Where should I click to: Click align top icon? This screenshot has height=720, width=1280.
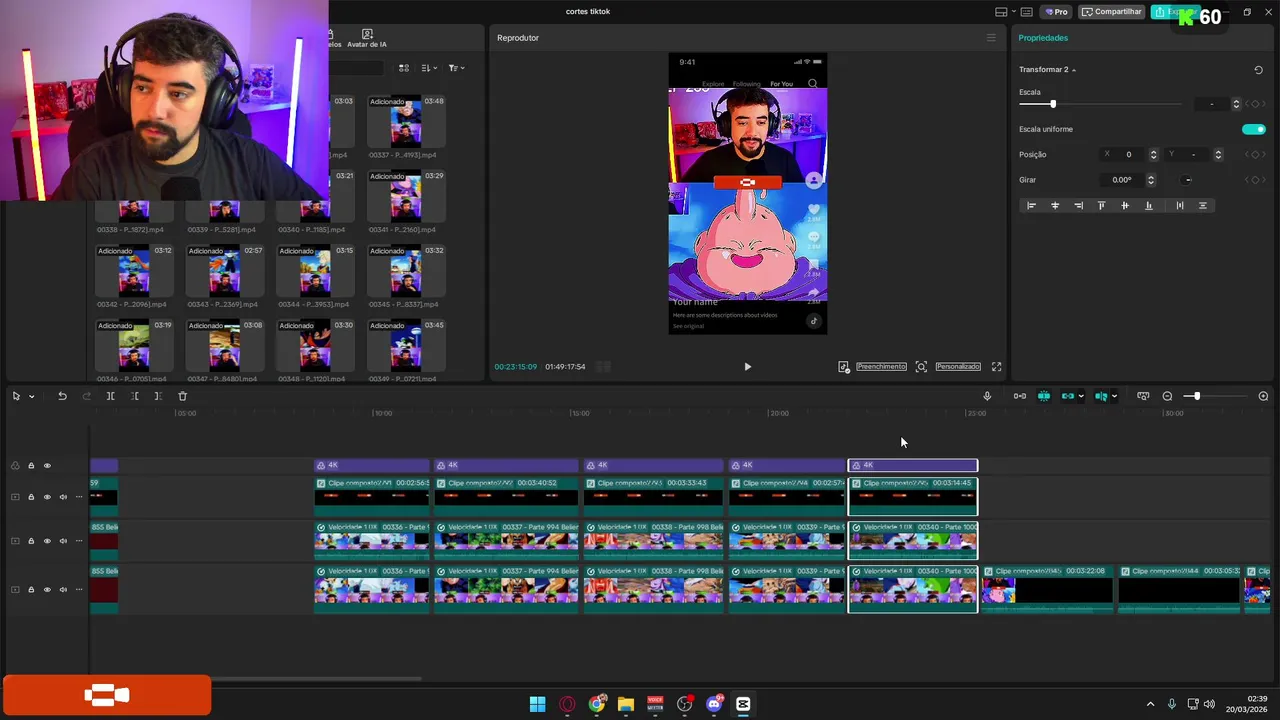1101,206
